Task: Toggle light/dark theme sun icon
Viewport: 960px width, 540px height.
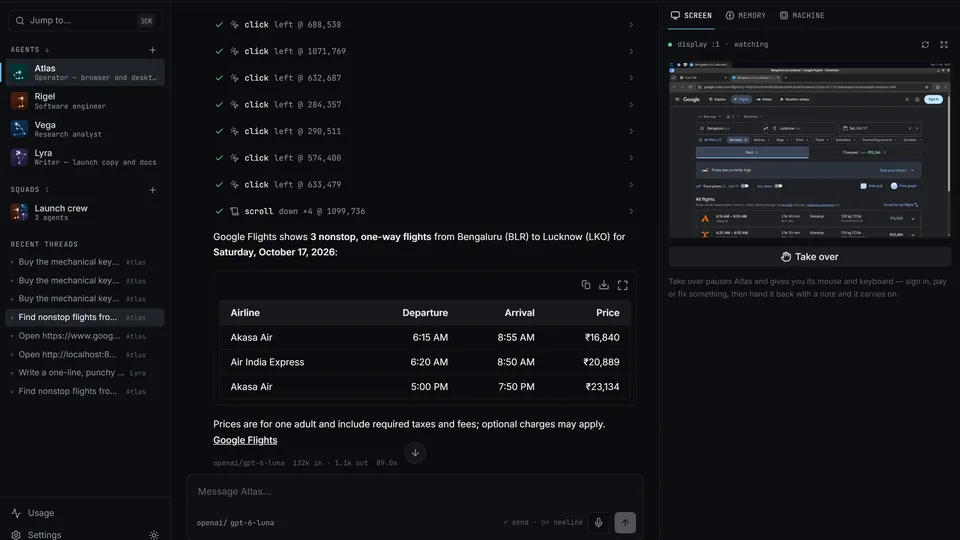Action: click(154, 534)
